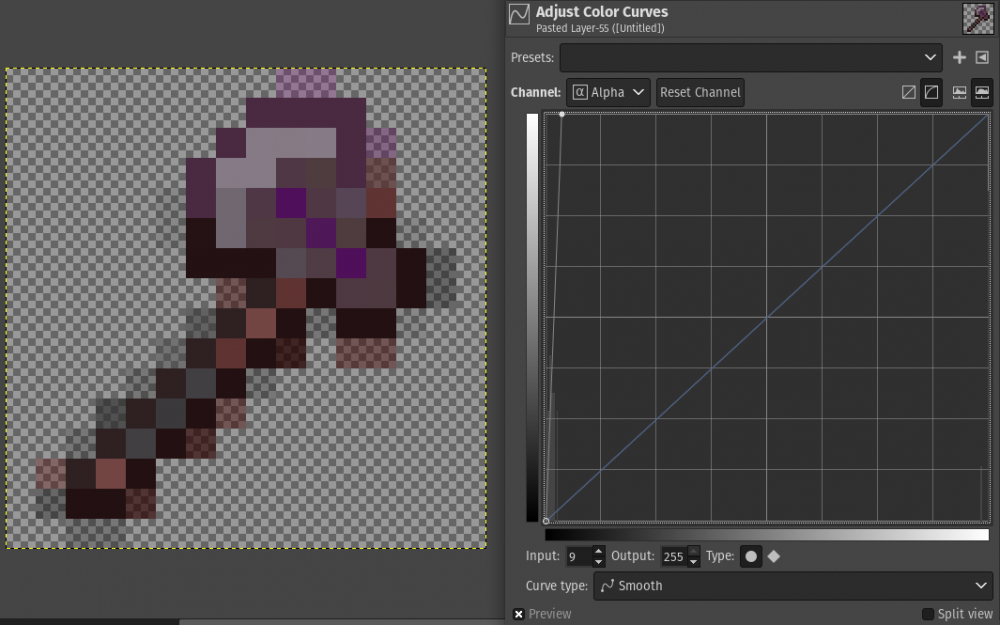1000x625 pixels.
Task: Toggle the Preview checkbox
Action: point(519,614)
